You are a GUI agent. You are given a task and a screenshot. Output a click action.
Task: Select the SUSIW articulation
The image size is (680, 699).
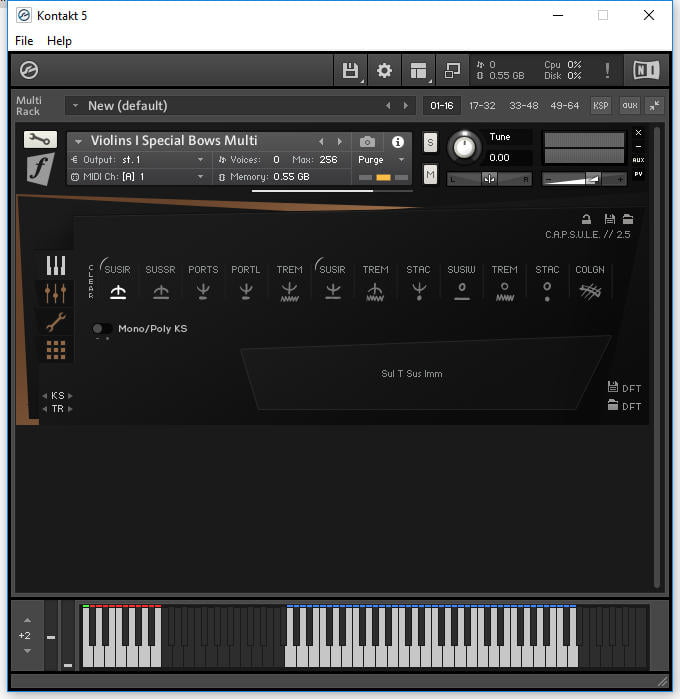coord(462,282)
